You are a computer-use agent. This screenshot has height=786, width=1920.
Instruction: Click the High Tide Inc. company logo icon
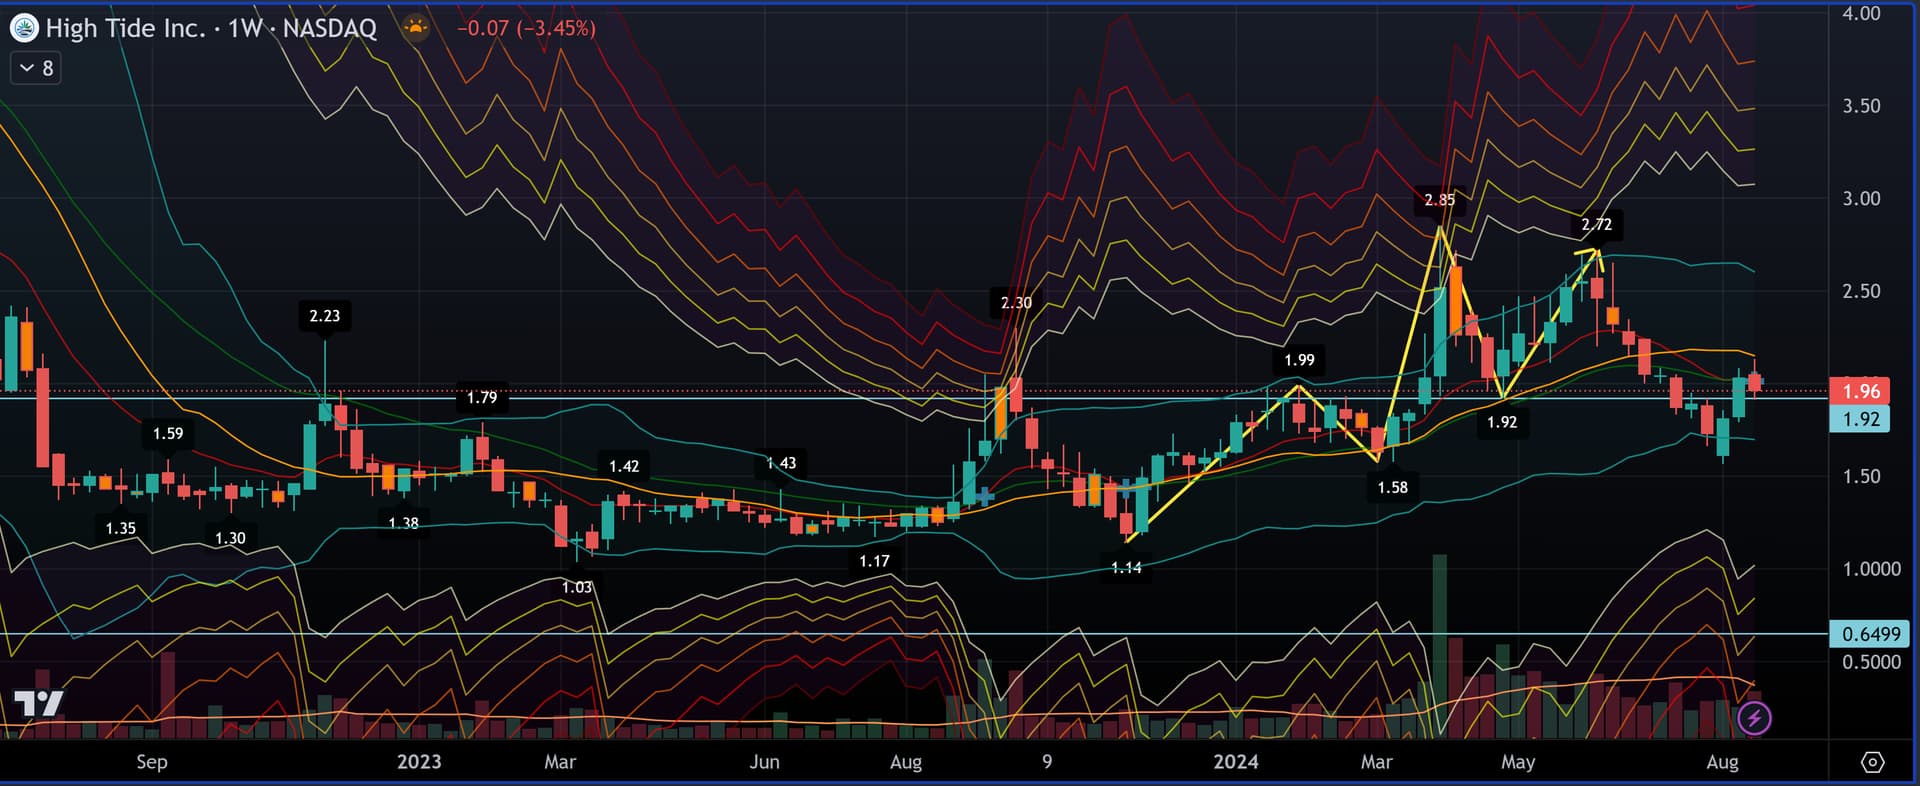click(24, 28)
